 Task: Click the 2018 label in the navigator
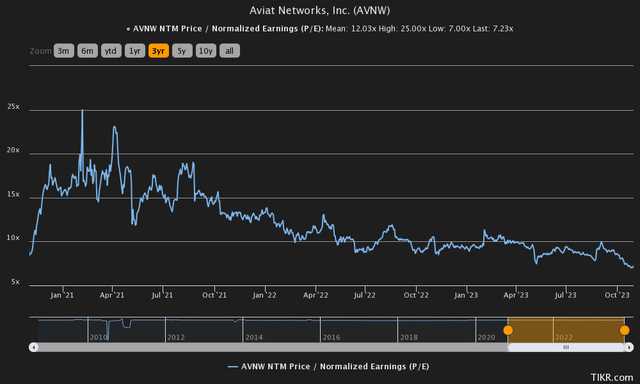409,337
